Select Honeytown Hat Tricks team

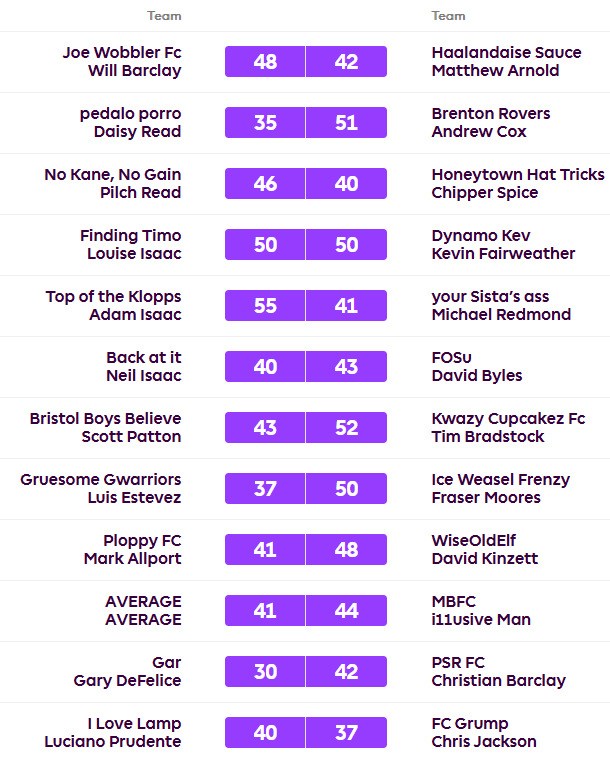pos(518,175)
